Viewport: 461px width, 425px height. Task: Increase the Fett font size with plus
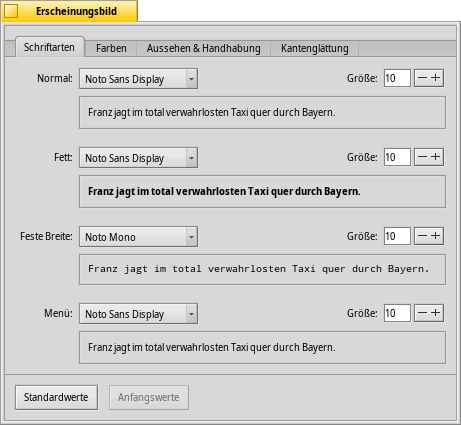point(436,157)
